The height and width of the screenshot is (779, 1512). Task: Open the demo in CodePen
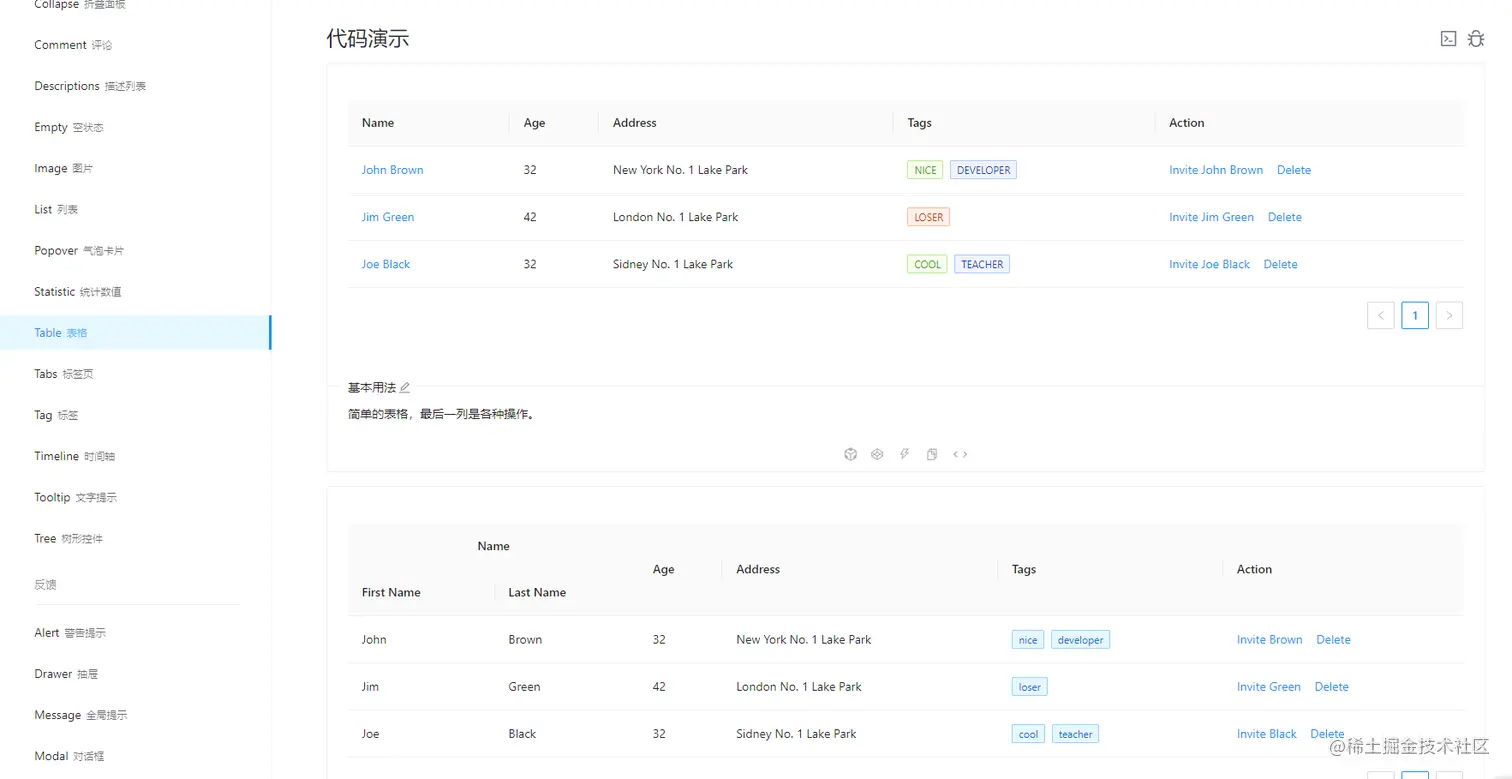pyautogui.click(x=877, y=454)
